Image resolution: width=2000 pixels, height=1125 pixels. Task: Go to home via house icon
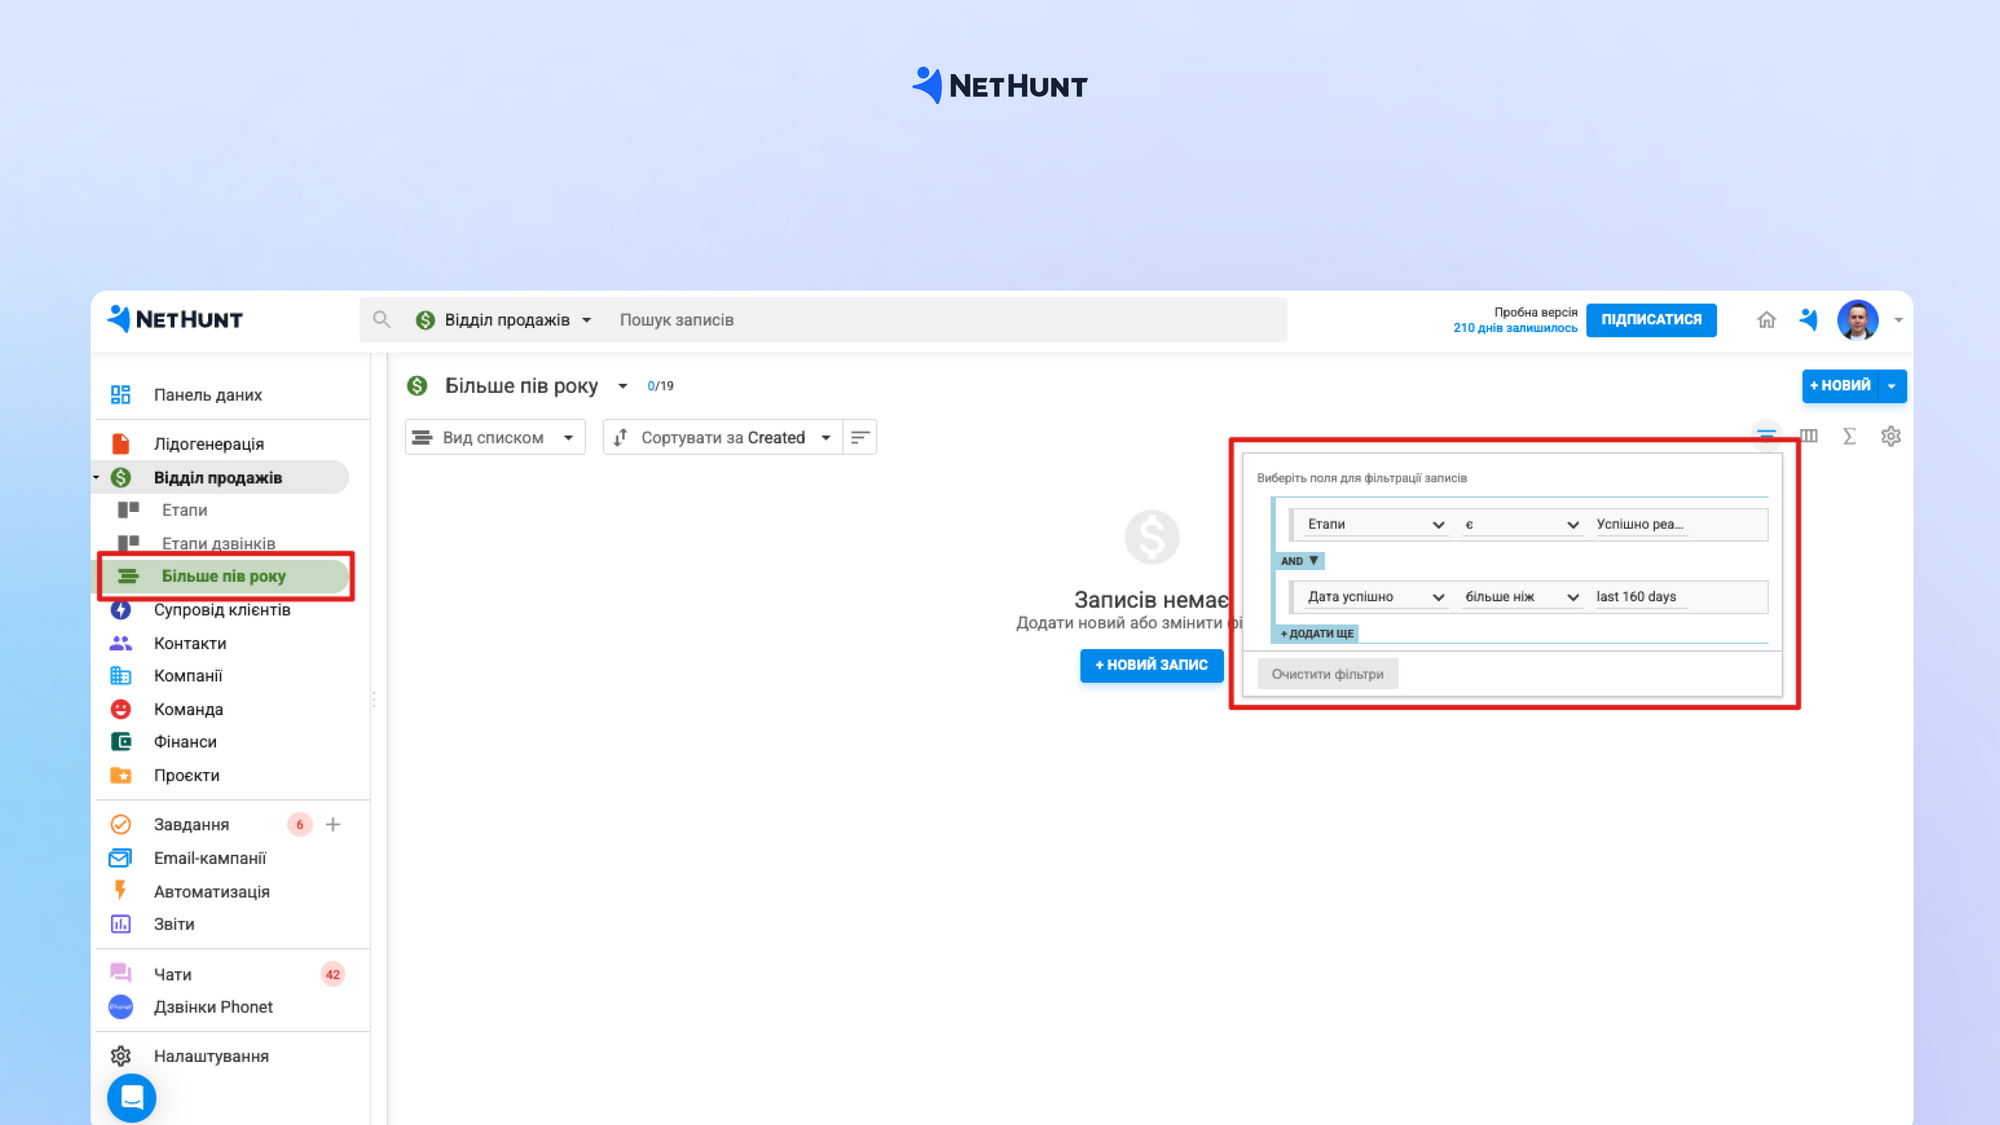click(x=1767, y=320)
